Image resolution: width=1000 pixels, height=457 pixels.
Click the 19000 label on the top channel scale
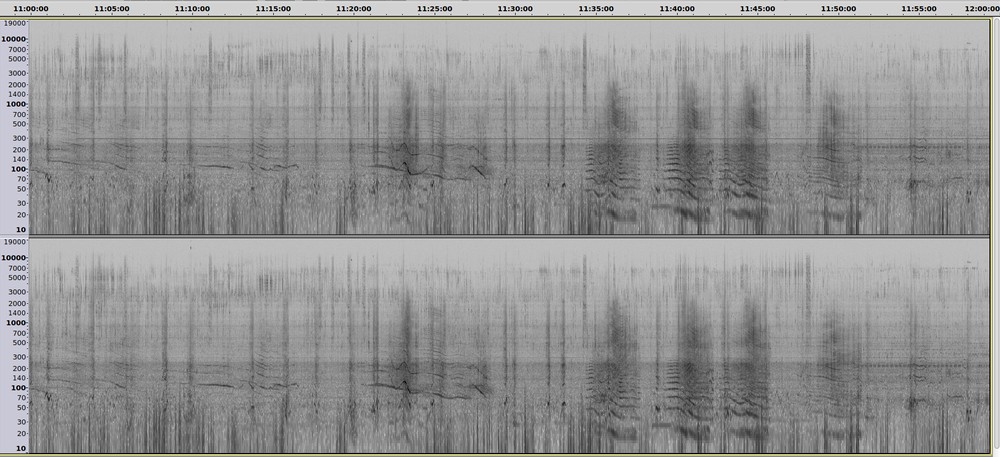[15, 23]
